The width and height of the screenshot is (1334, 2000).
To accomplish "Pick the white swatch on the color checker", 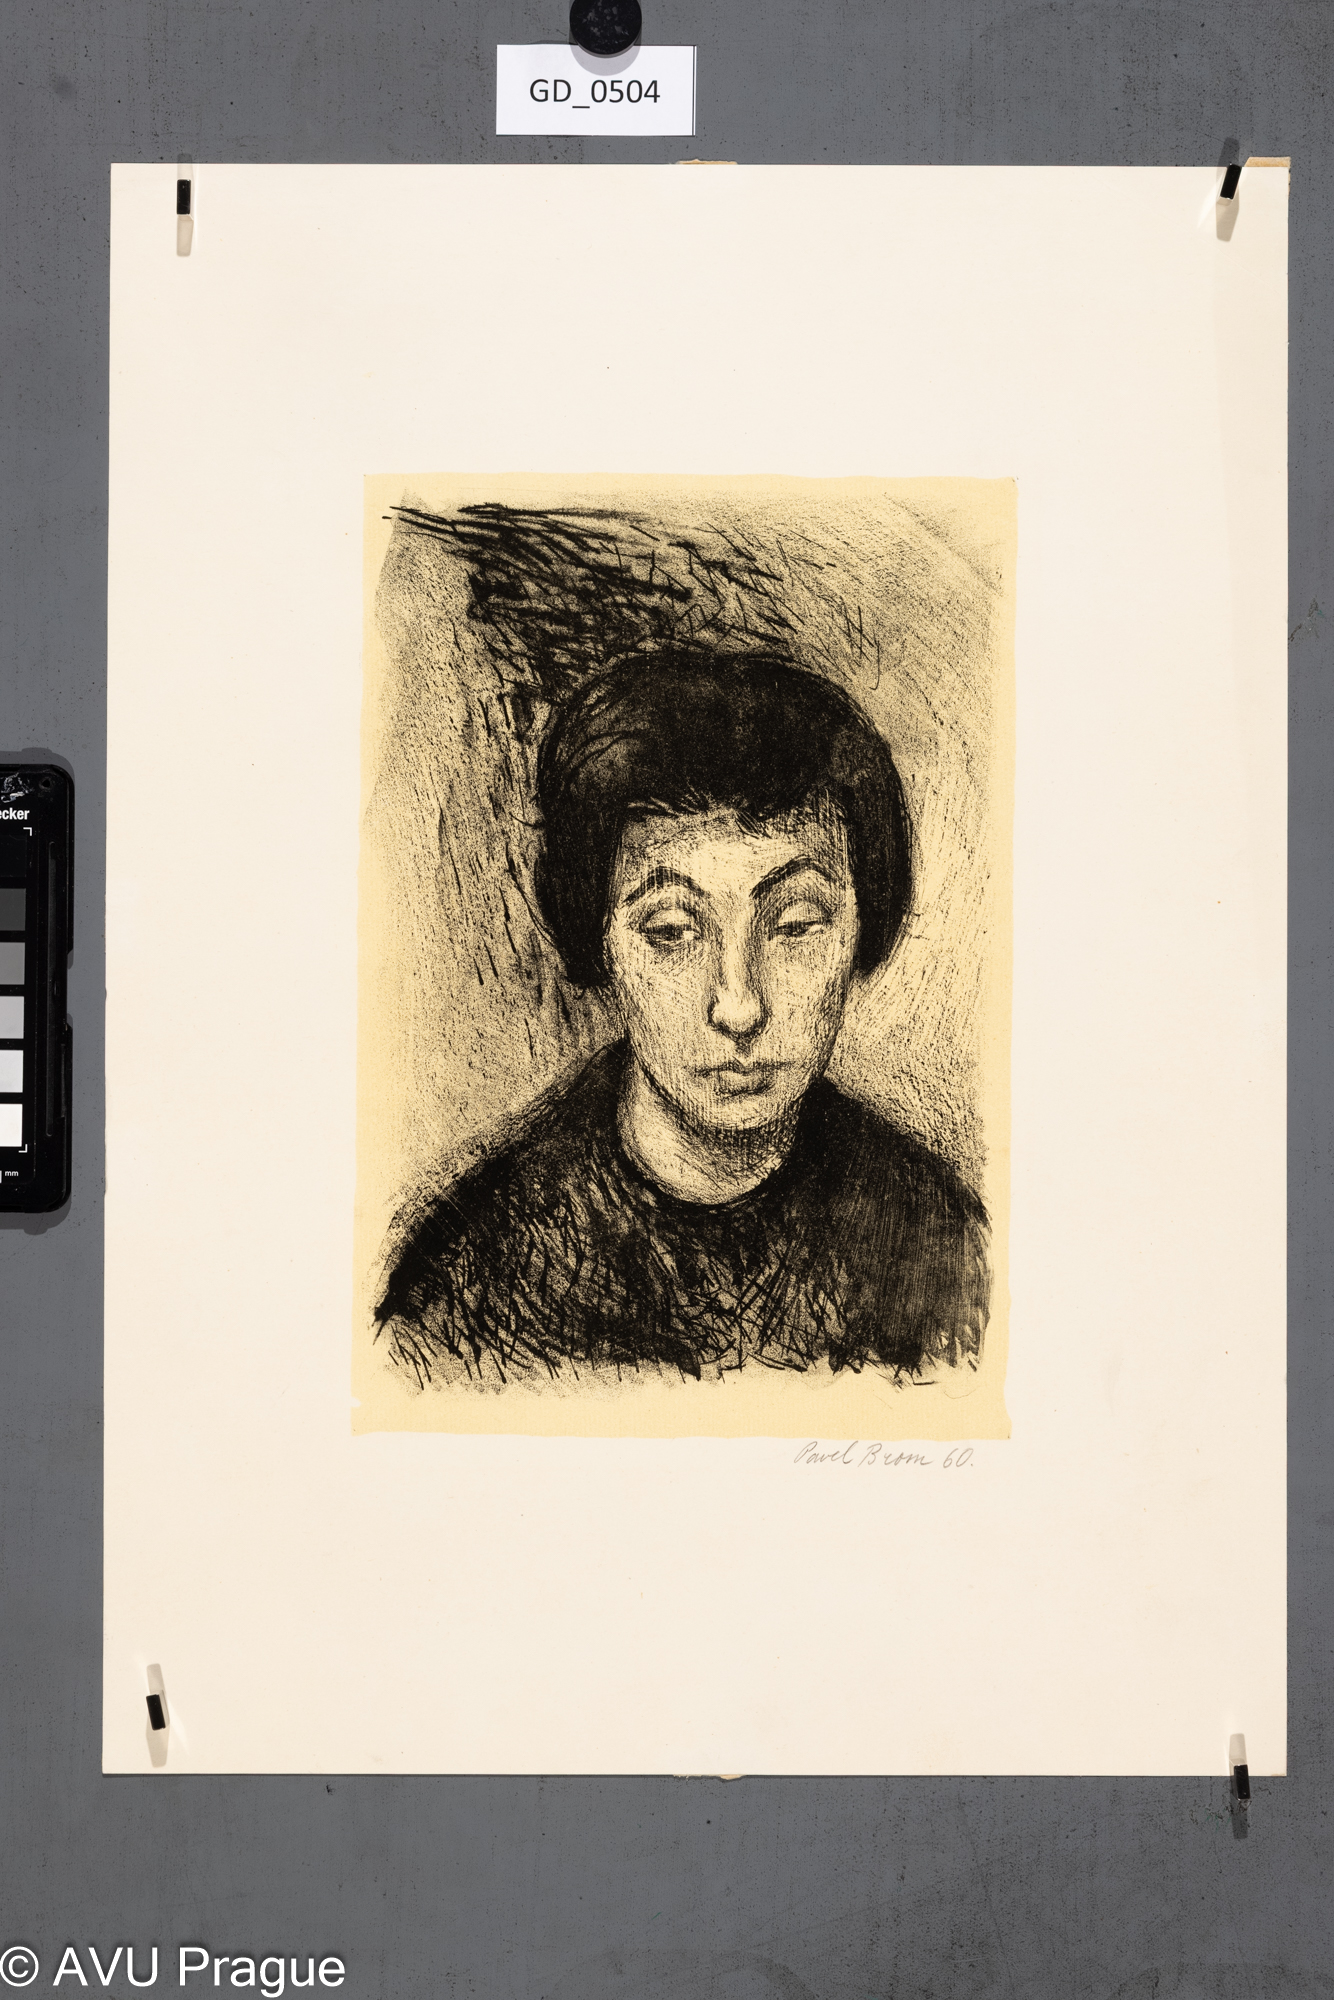I will pyautogui.click(x=11, y=1124).
